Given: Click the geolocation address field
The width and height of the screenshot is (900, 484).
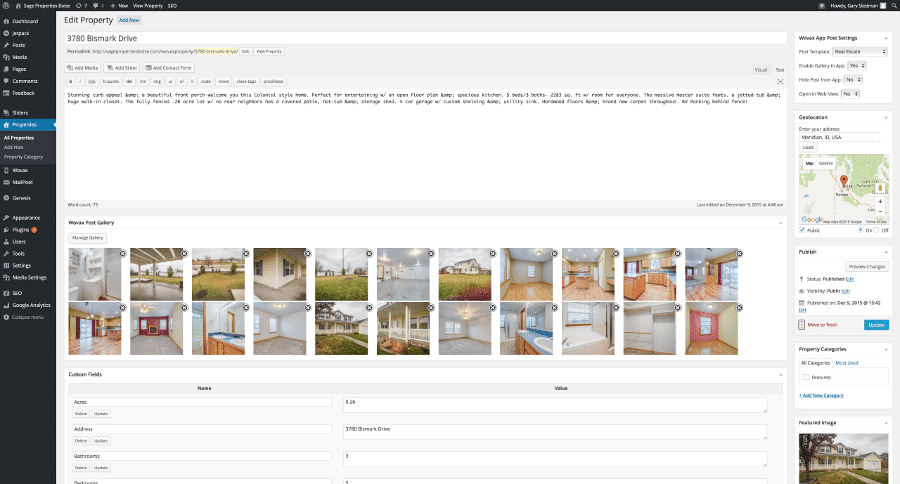Looking at the screenshot, I should (839, 137).
